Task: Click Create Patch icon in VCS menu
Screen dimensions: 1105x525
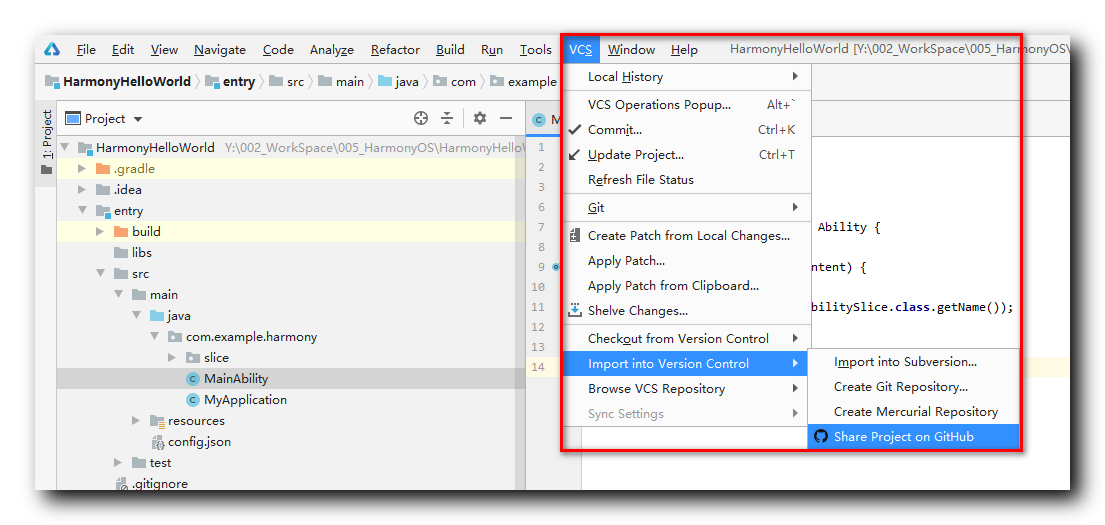Action: [575, 235]
